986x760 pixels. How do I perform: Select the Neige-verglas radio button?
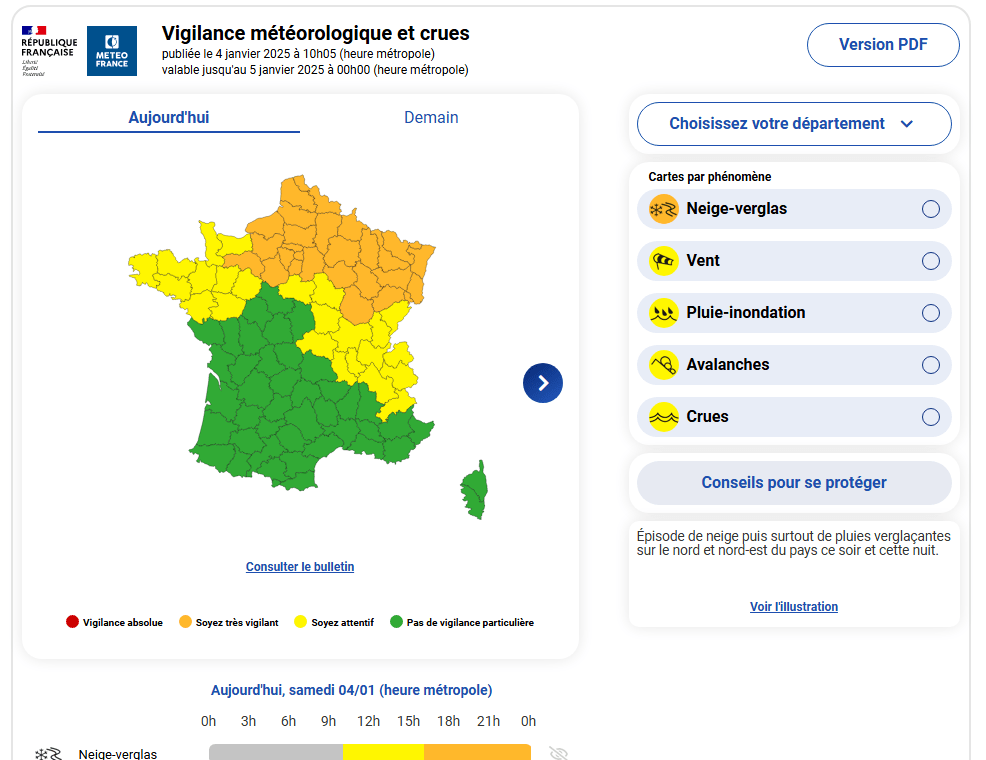click(931, 209)
